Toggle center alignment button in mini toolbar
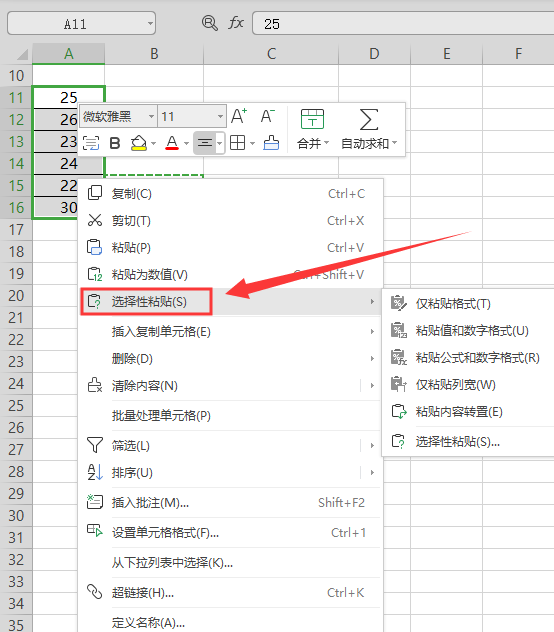 [205, 143]
